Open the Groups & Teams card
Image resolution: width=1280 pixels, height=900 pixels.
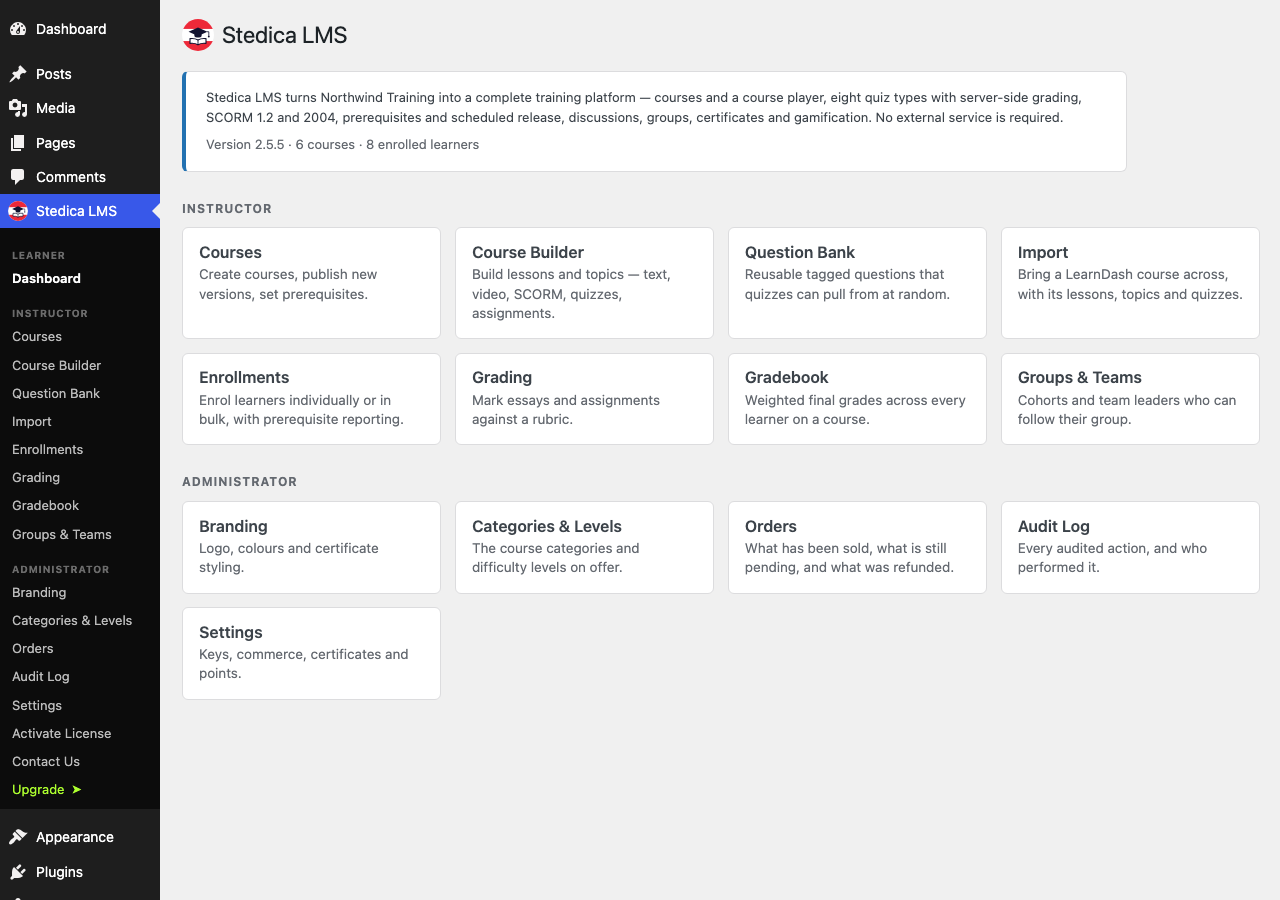(x=1130, y=399)
